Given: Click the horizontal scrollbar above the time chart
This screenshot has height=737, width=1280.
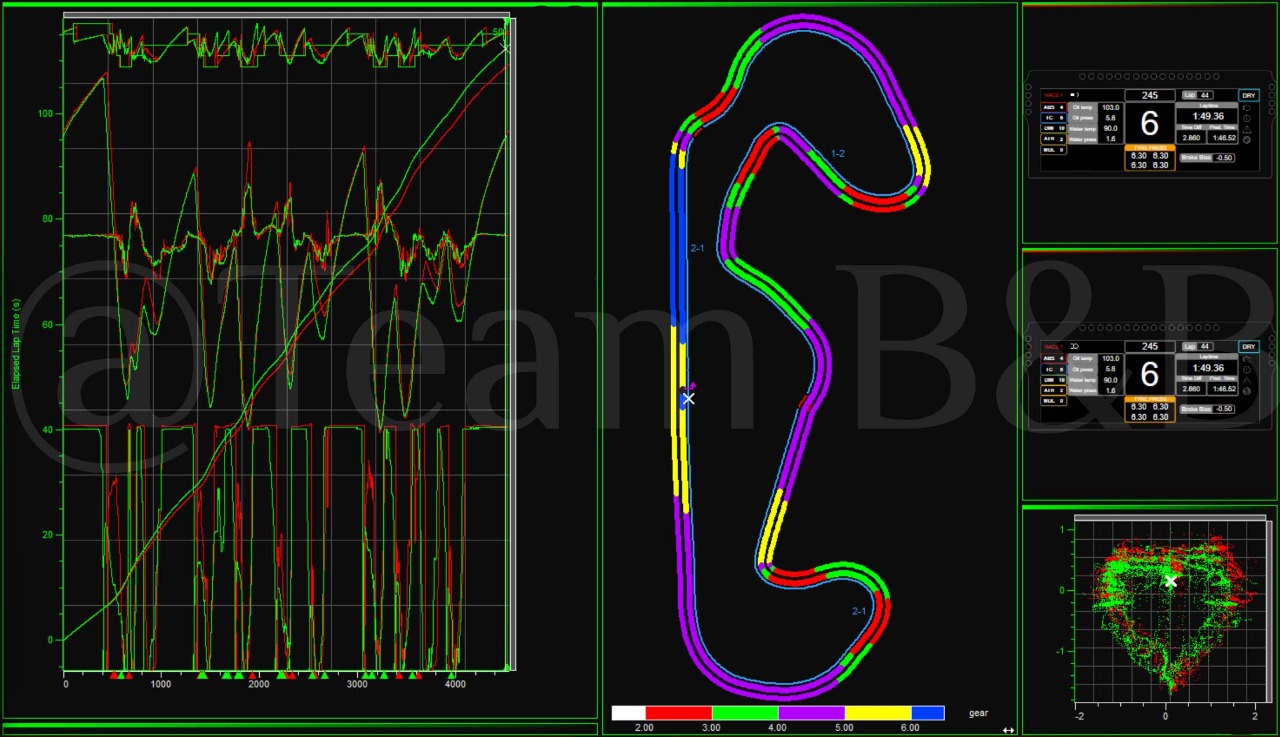Looking at the screenshot, I should click(x=286, y=16).
